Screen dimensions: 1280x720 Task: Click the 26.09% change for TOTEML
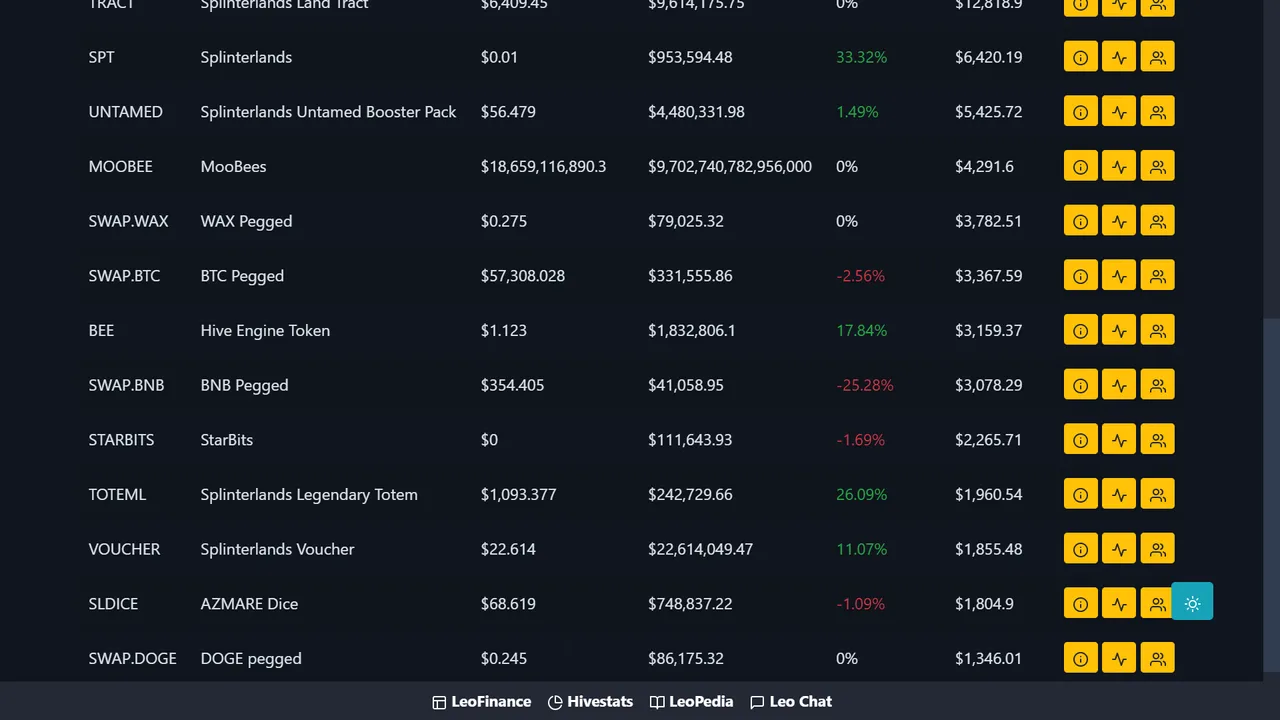(861, 495)
